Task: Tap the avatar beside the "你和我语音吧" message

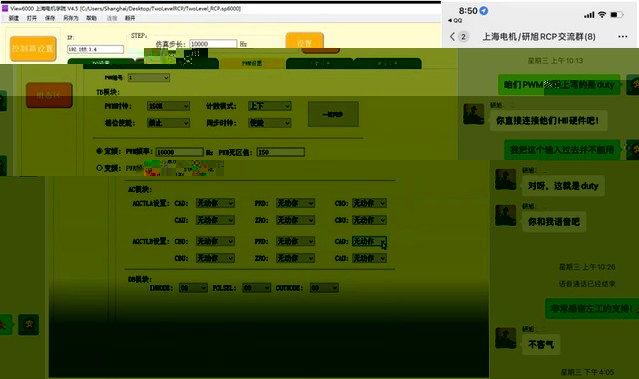Action: point(505,215)
